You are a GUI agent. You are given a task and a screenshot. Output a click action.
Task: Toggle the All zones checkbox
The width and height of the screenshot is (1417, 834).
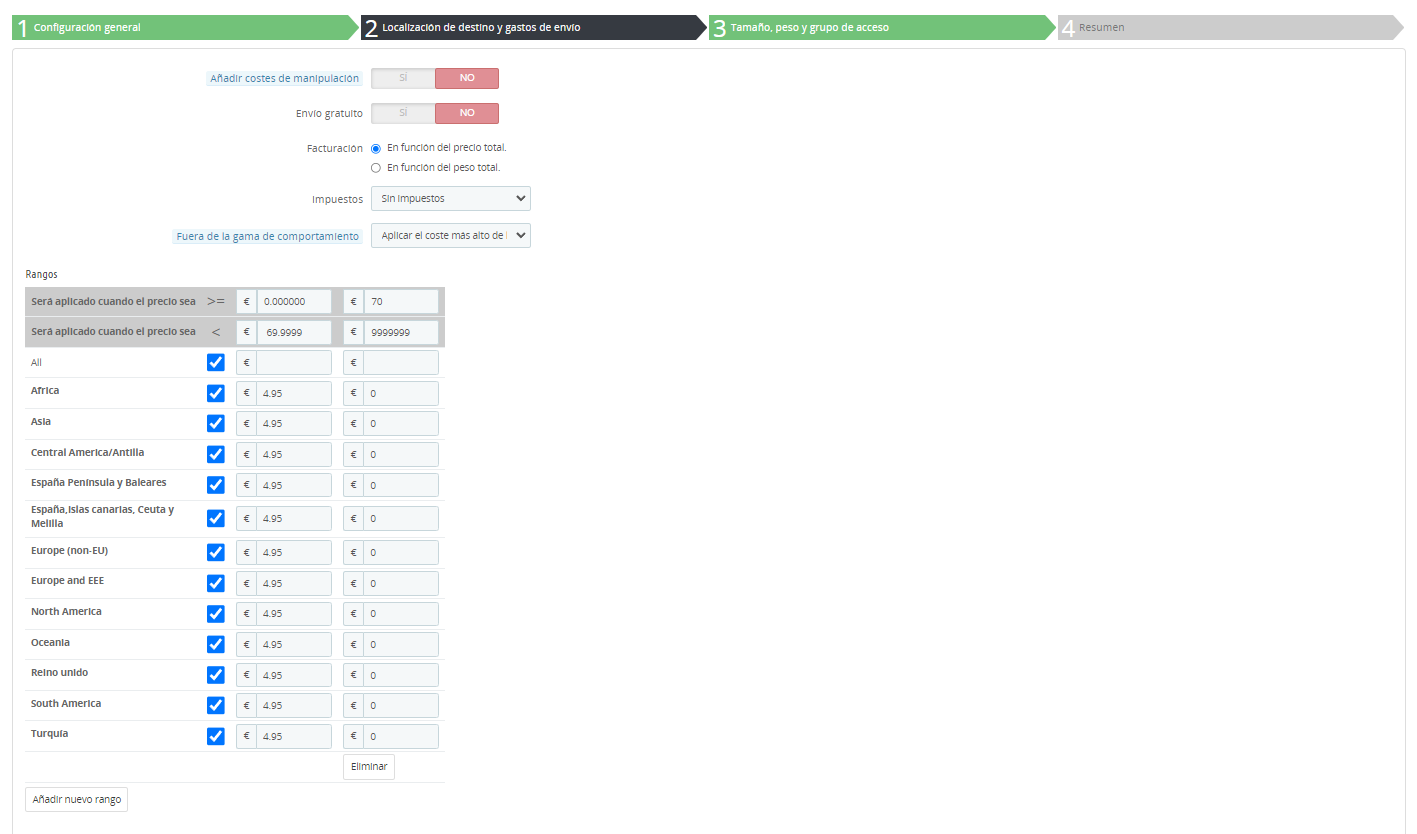(x=215, y=362)
